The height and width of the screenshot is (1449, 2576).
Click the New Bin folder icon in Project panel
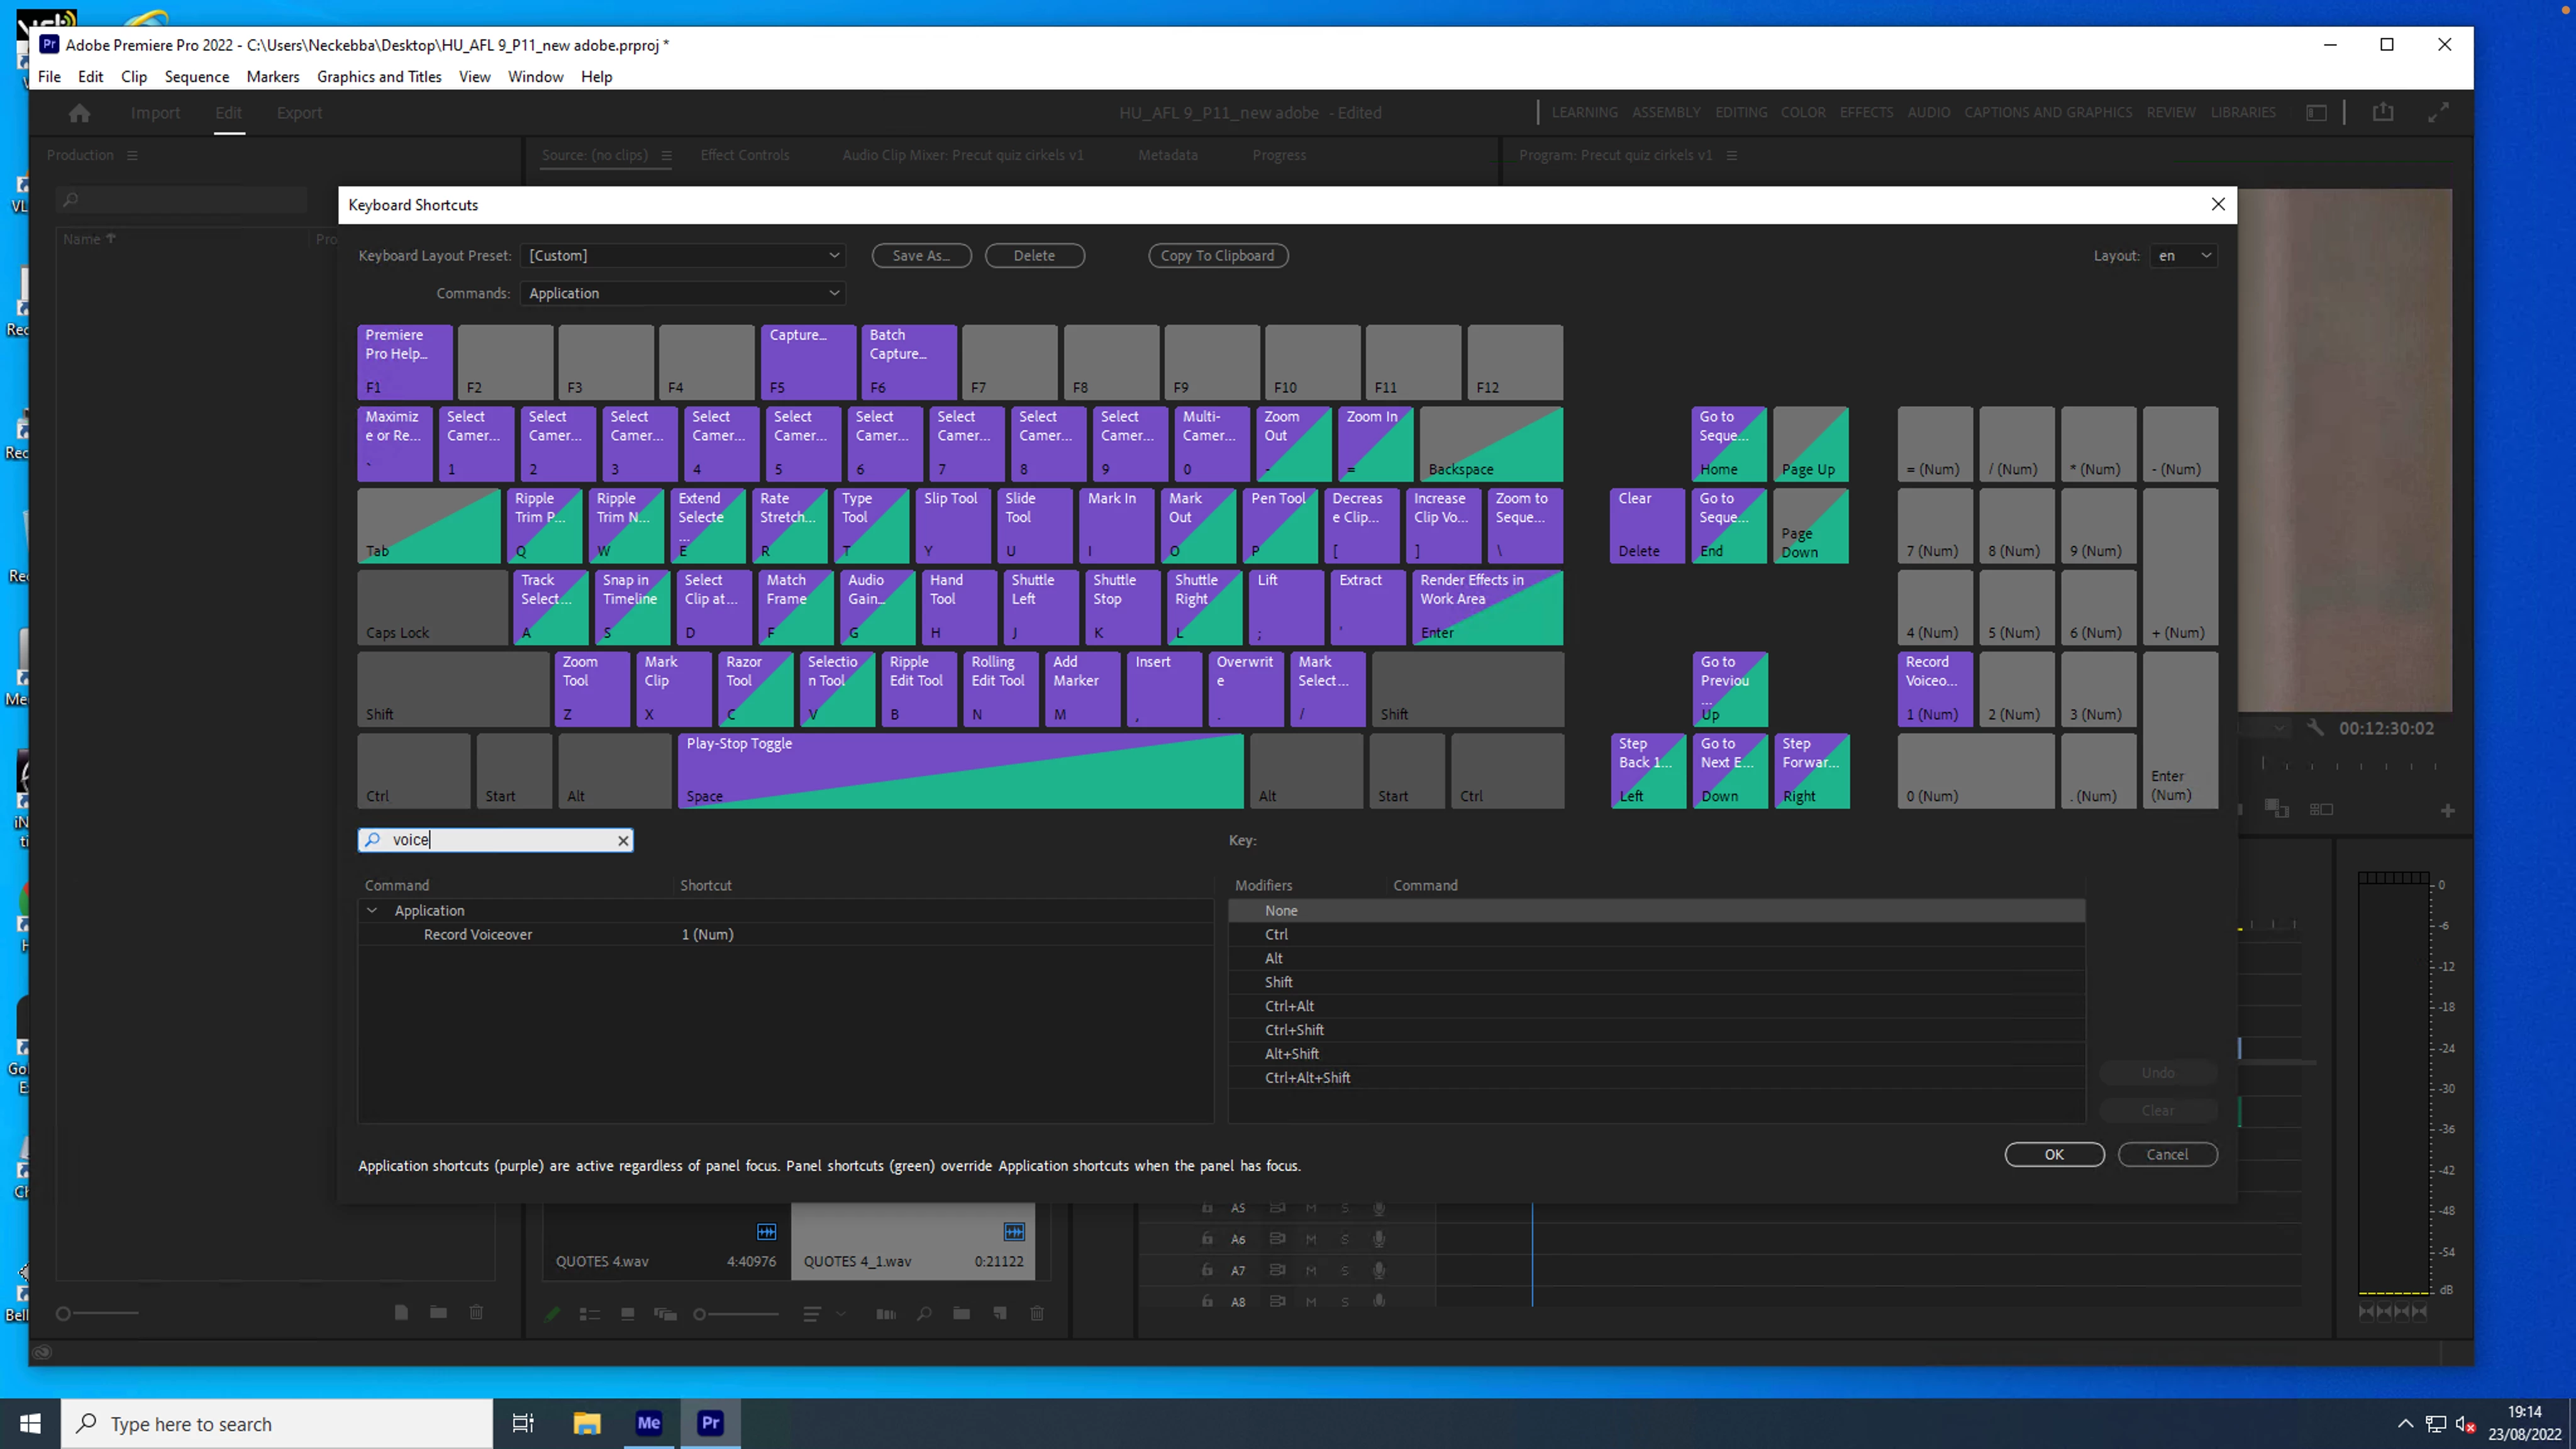[x=961, y=1313]
